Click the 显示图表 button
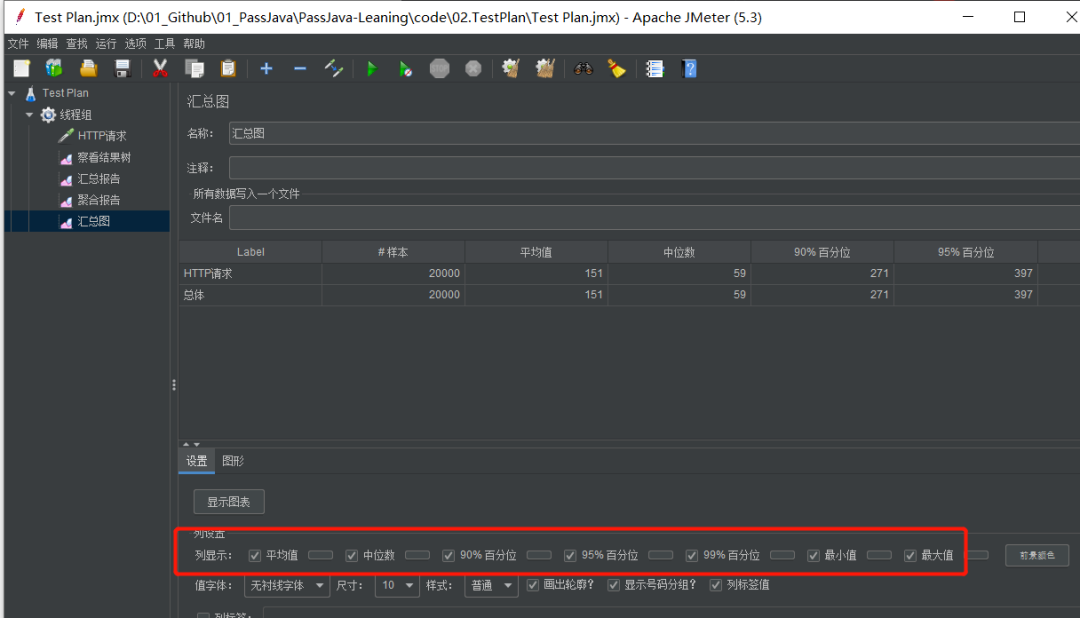Screen dimensions: 1080x618 coord(229,502)
